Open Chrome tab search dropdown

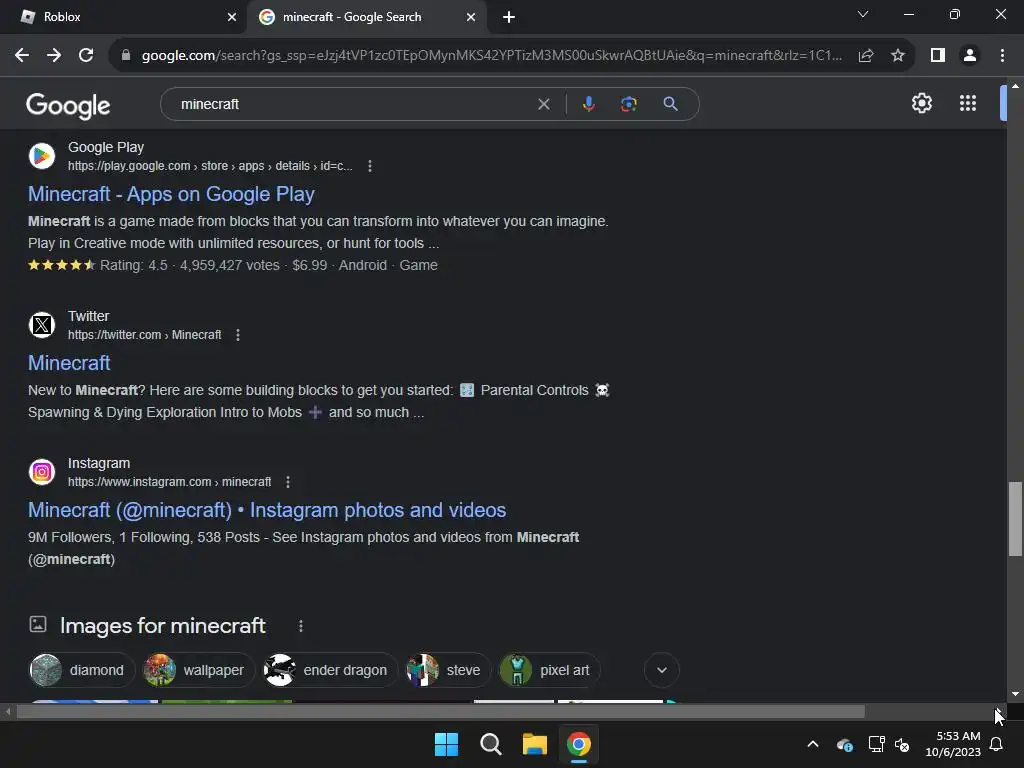point(863,14)
